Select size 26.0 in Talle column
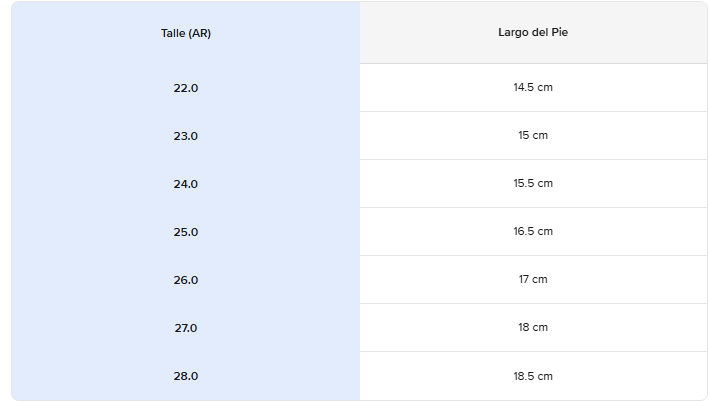This screenshot has height=402, width=710. pos(186,280)
